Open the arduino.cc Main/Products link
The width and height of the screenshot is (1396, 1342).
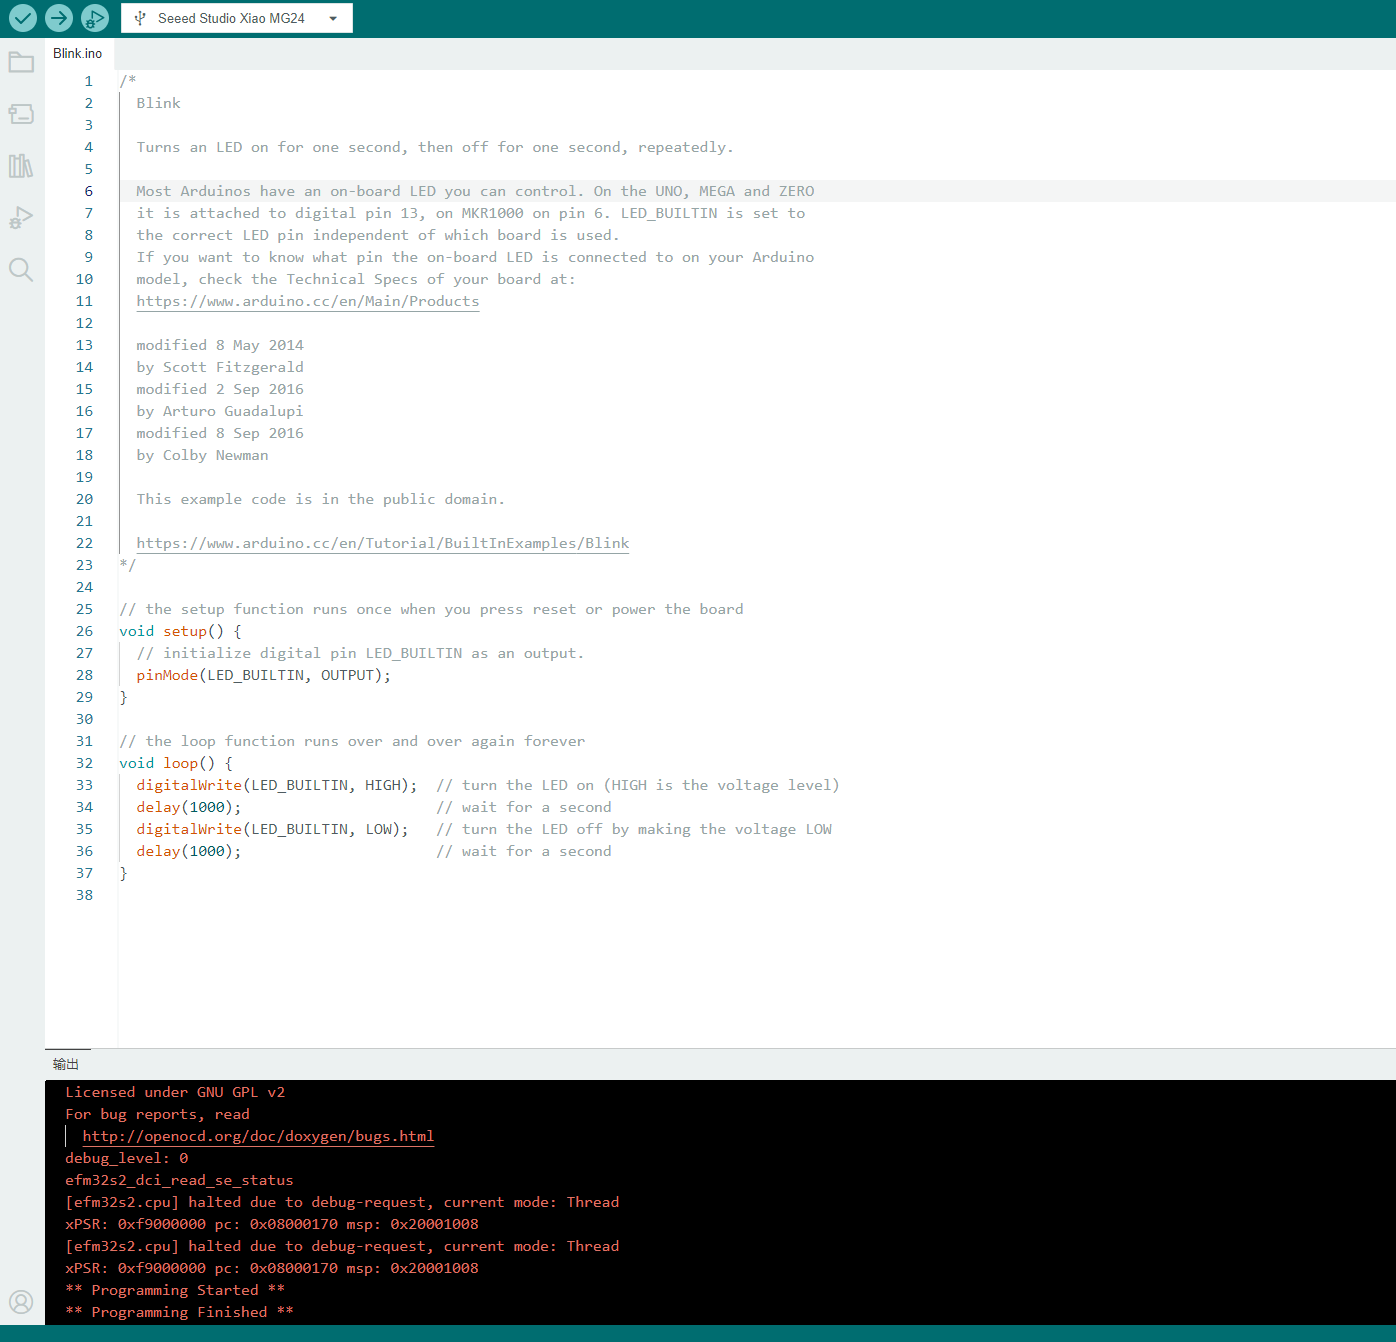pos(308,301)
